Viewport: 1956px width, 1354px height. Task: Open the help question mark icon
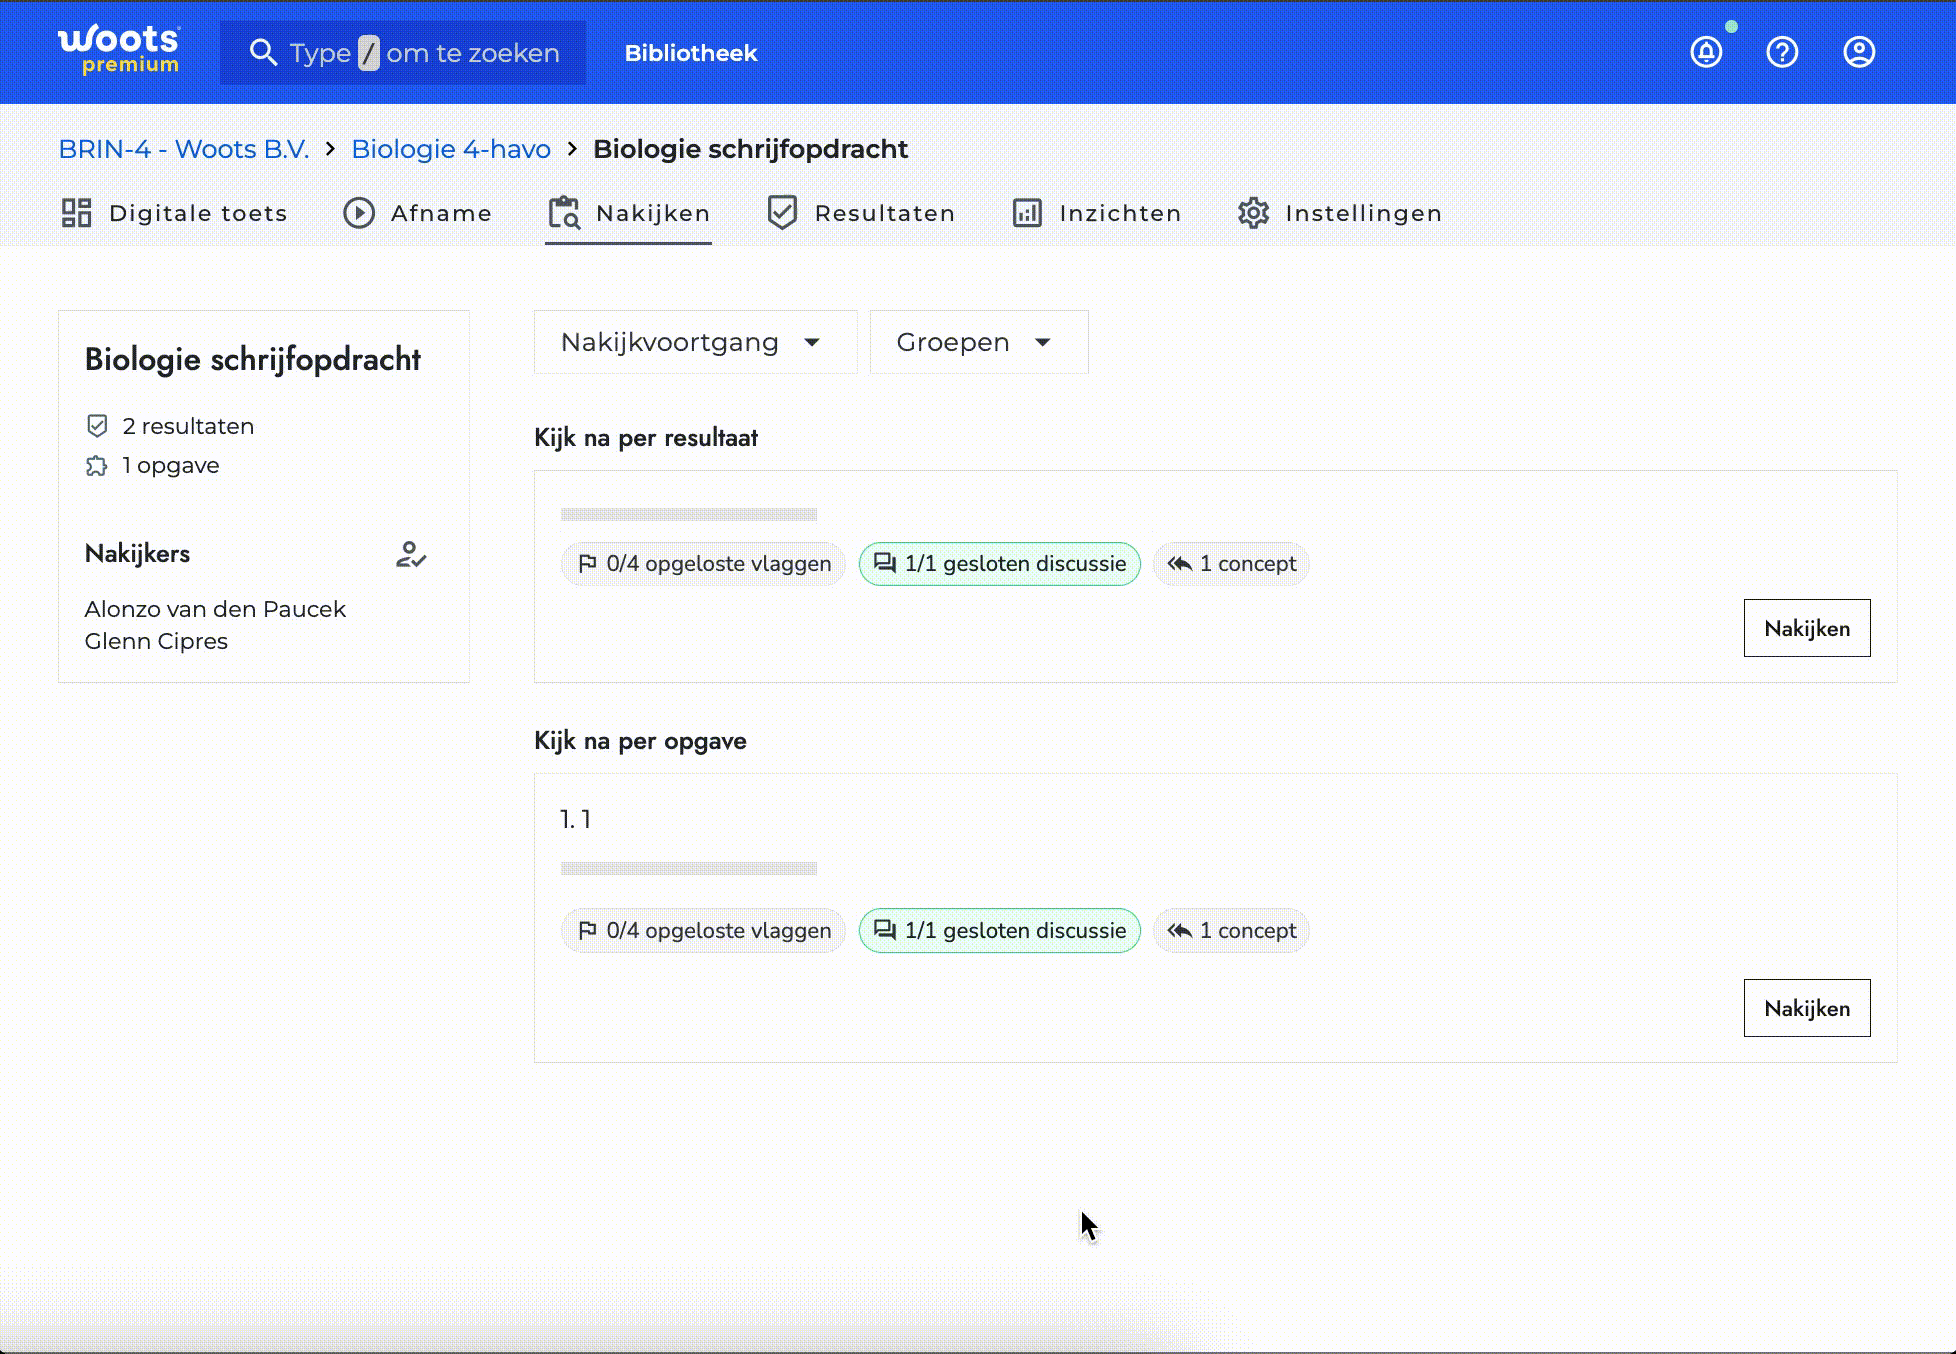[1782, 52]
